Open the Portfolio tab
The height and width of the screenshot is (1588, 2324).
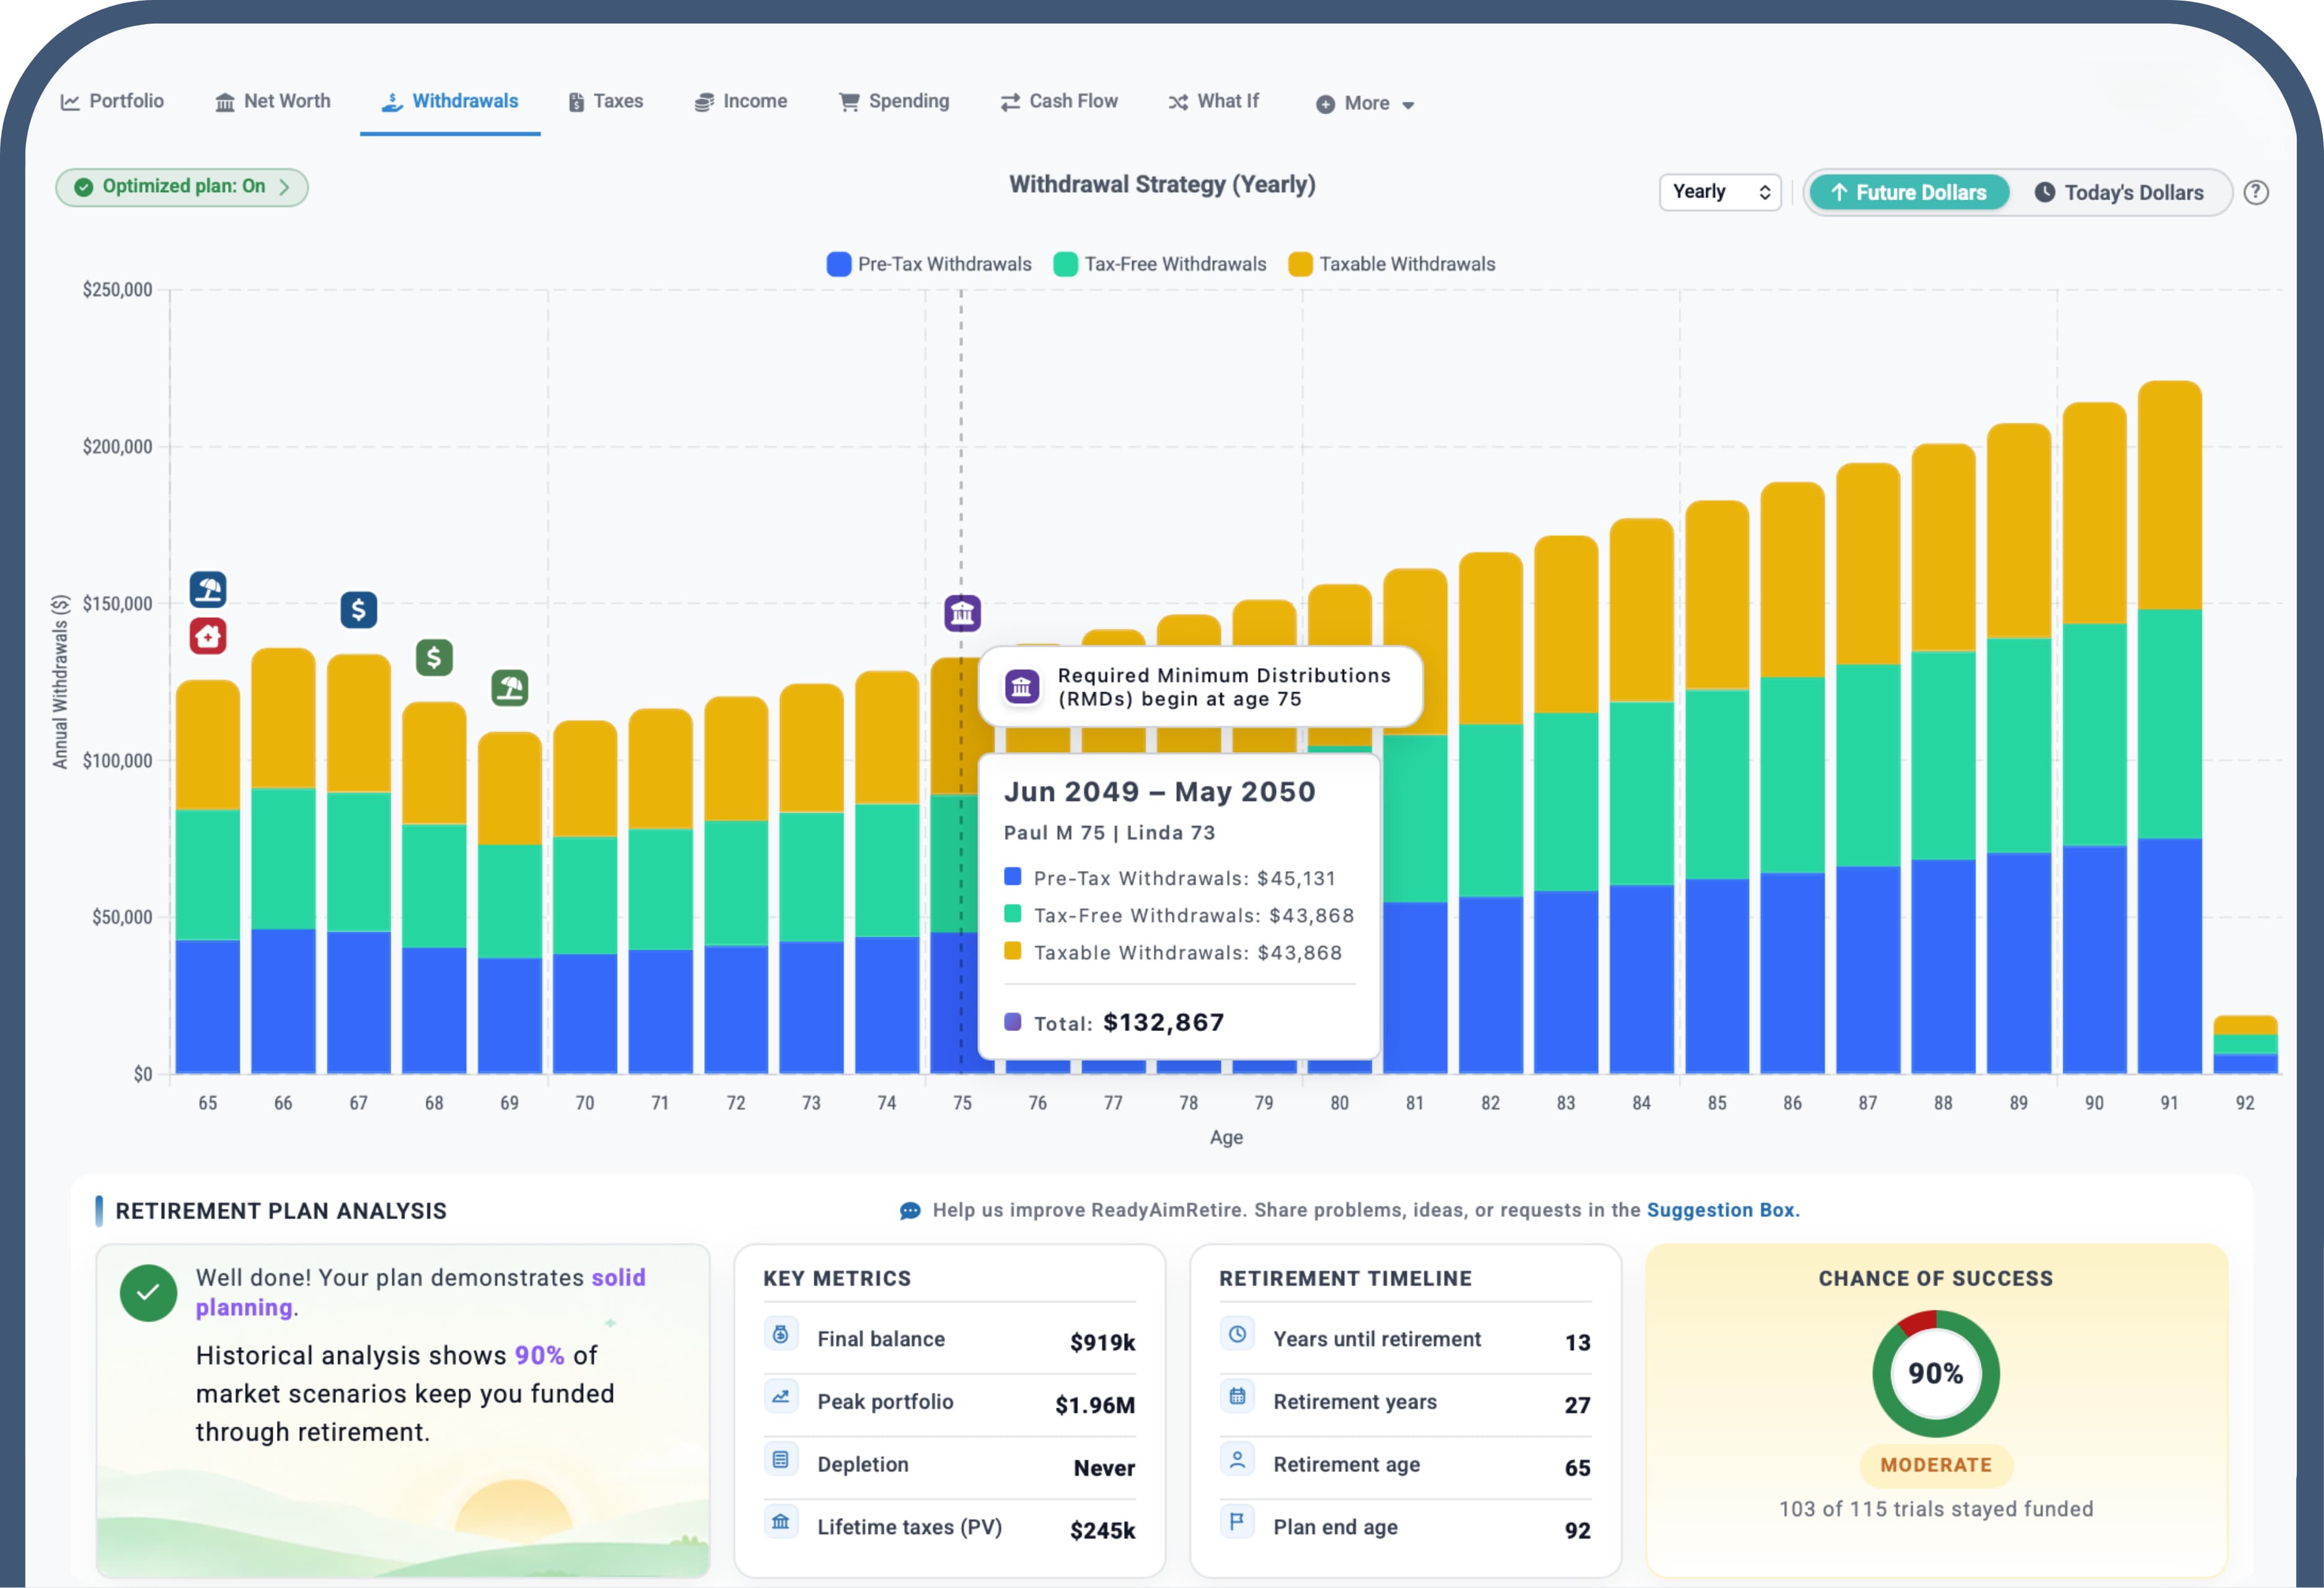click(x=112, y=101)
